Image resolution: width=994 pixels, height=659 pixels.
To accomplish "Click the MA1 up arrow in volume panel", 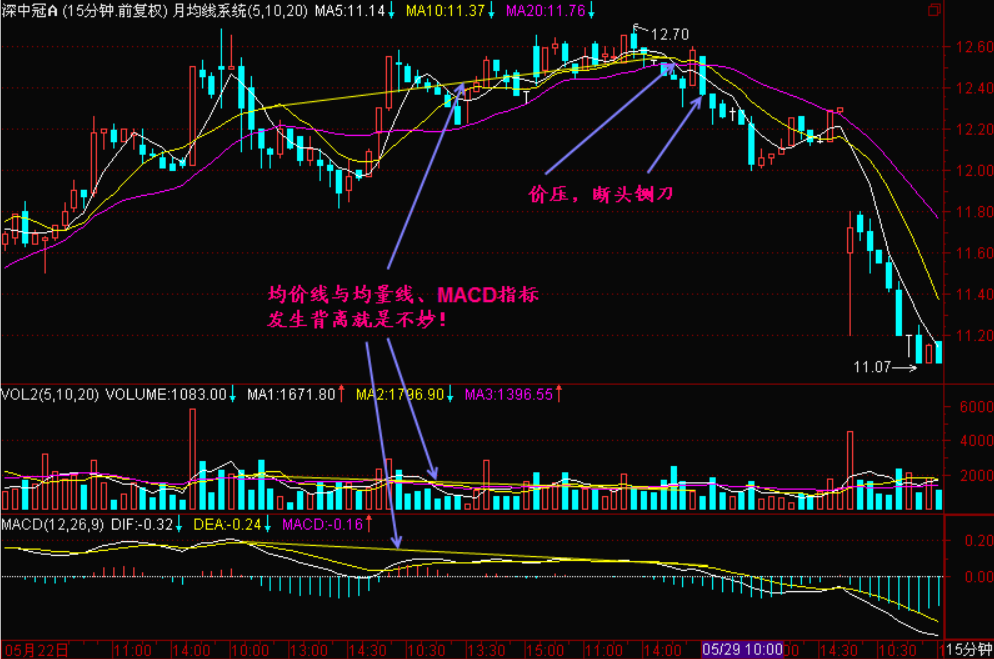I will click(x=341, y=395).
